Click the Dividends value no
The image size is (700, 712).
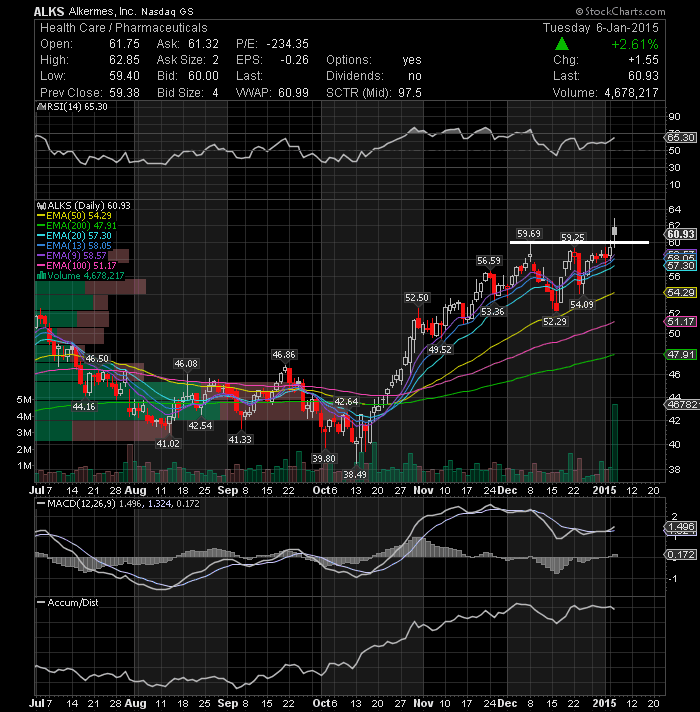(414, 76)
